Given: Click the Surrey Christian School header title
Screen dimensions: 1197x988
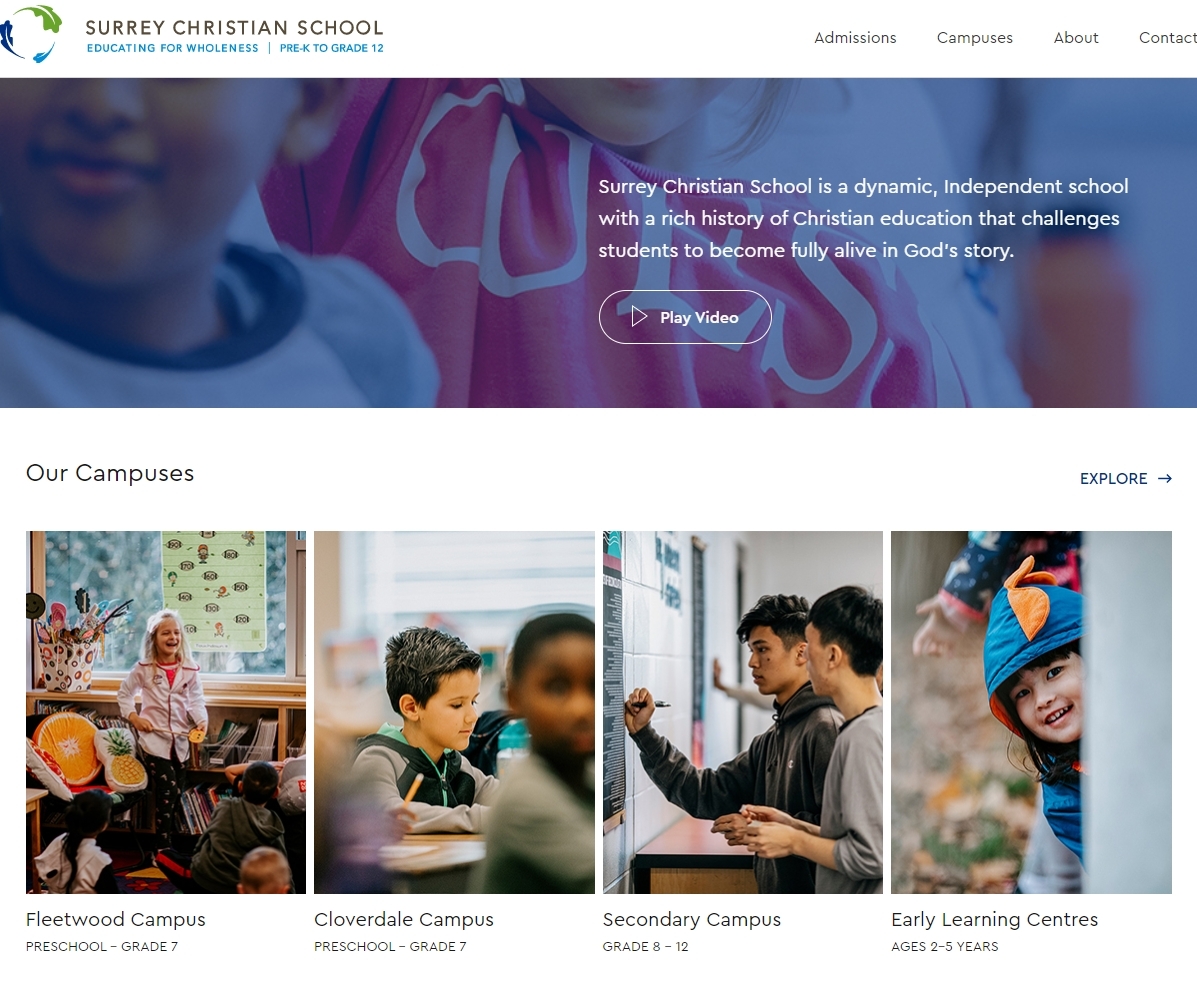Looking at the screenshot, I should click(x=234, y=27).
